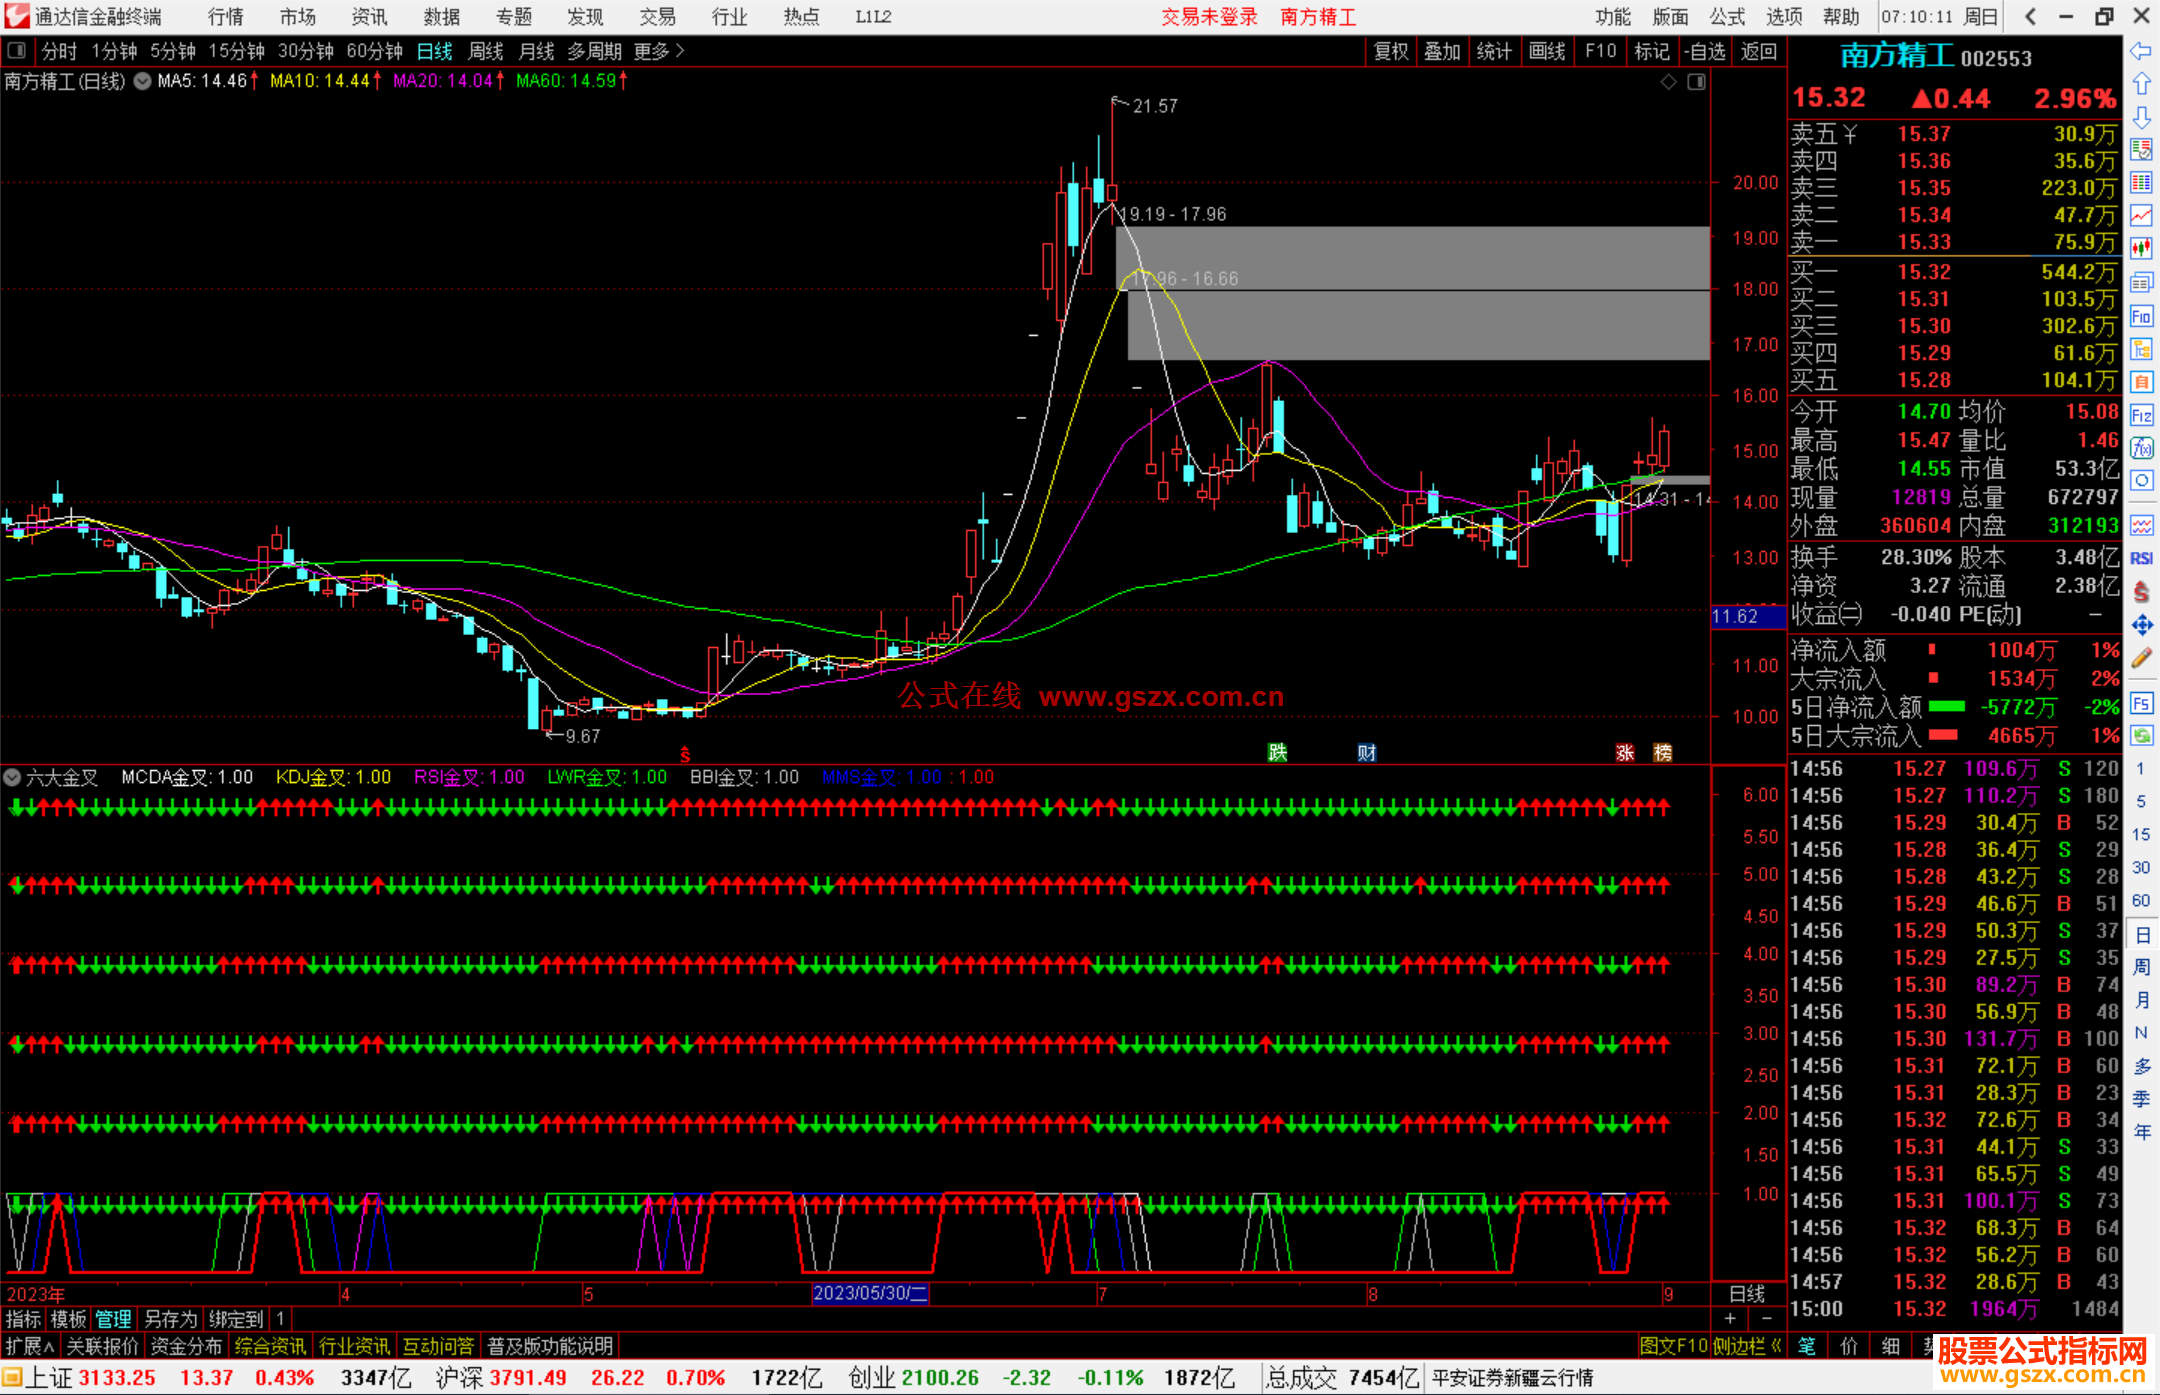Click 交易未登录 login link
The height and width of the screenshot is (1395, 2160).
tap(1208, 16)
